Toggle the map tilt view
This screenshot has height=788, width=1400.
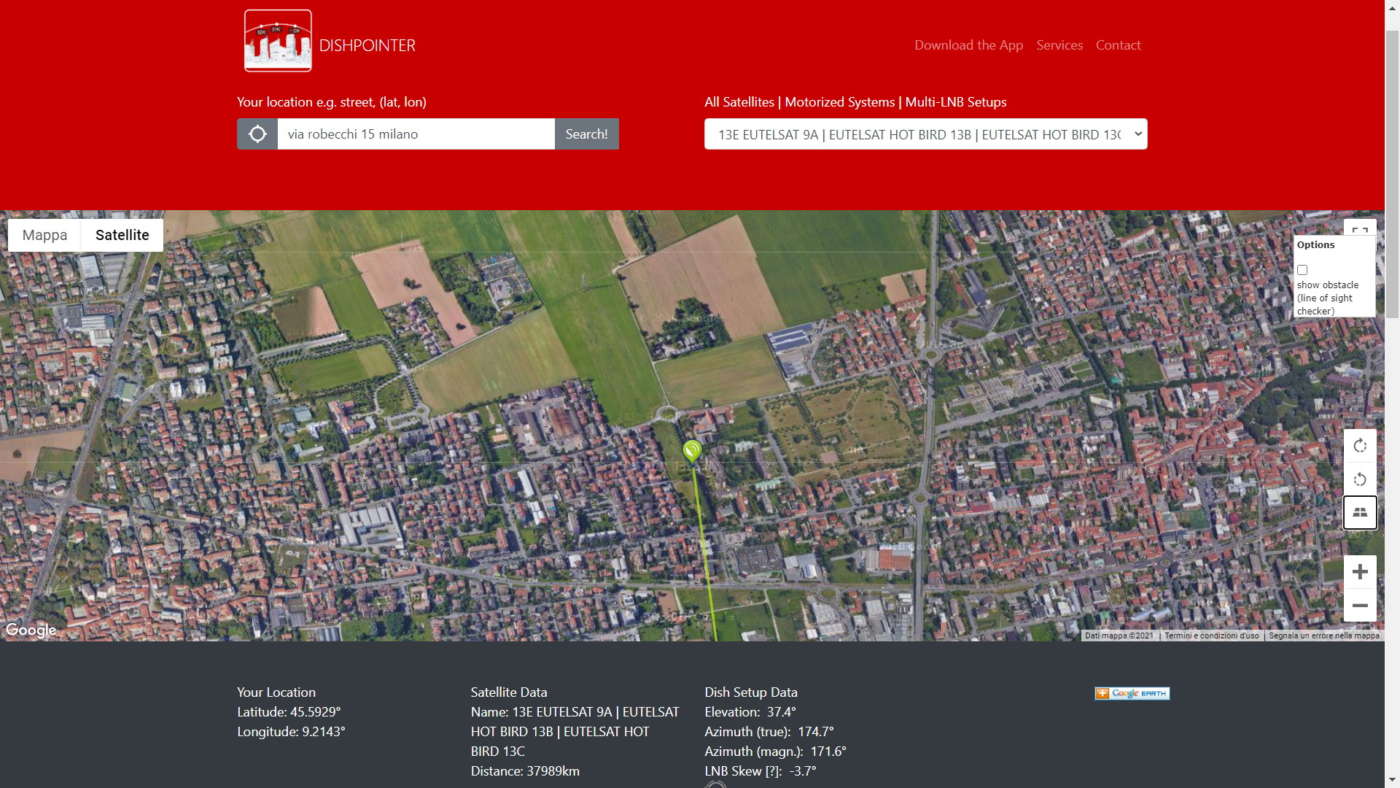point(1359,512)
